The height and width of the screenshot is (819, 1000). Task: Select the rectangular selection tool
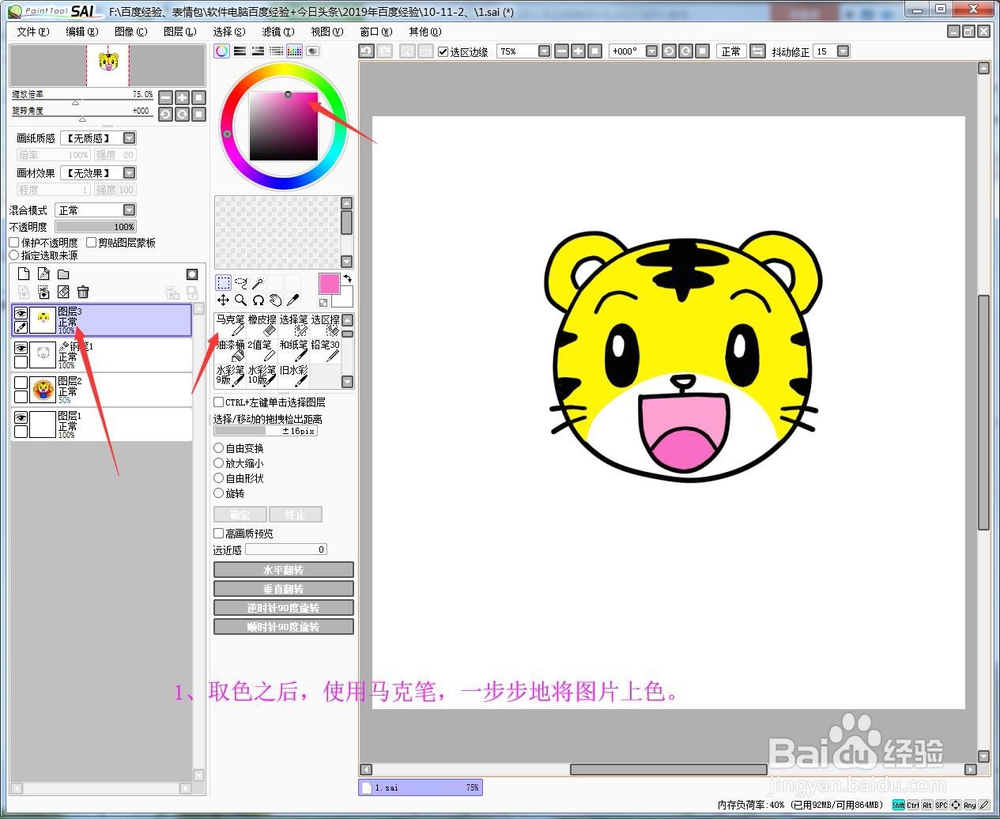tap(223, 283)
